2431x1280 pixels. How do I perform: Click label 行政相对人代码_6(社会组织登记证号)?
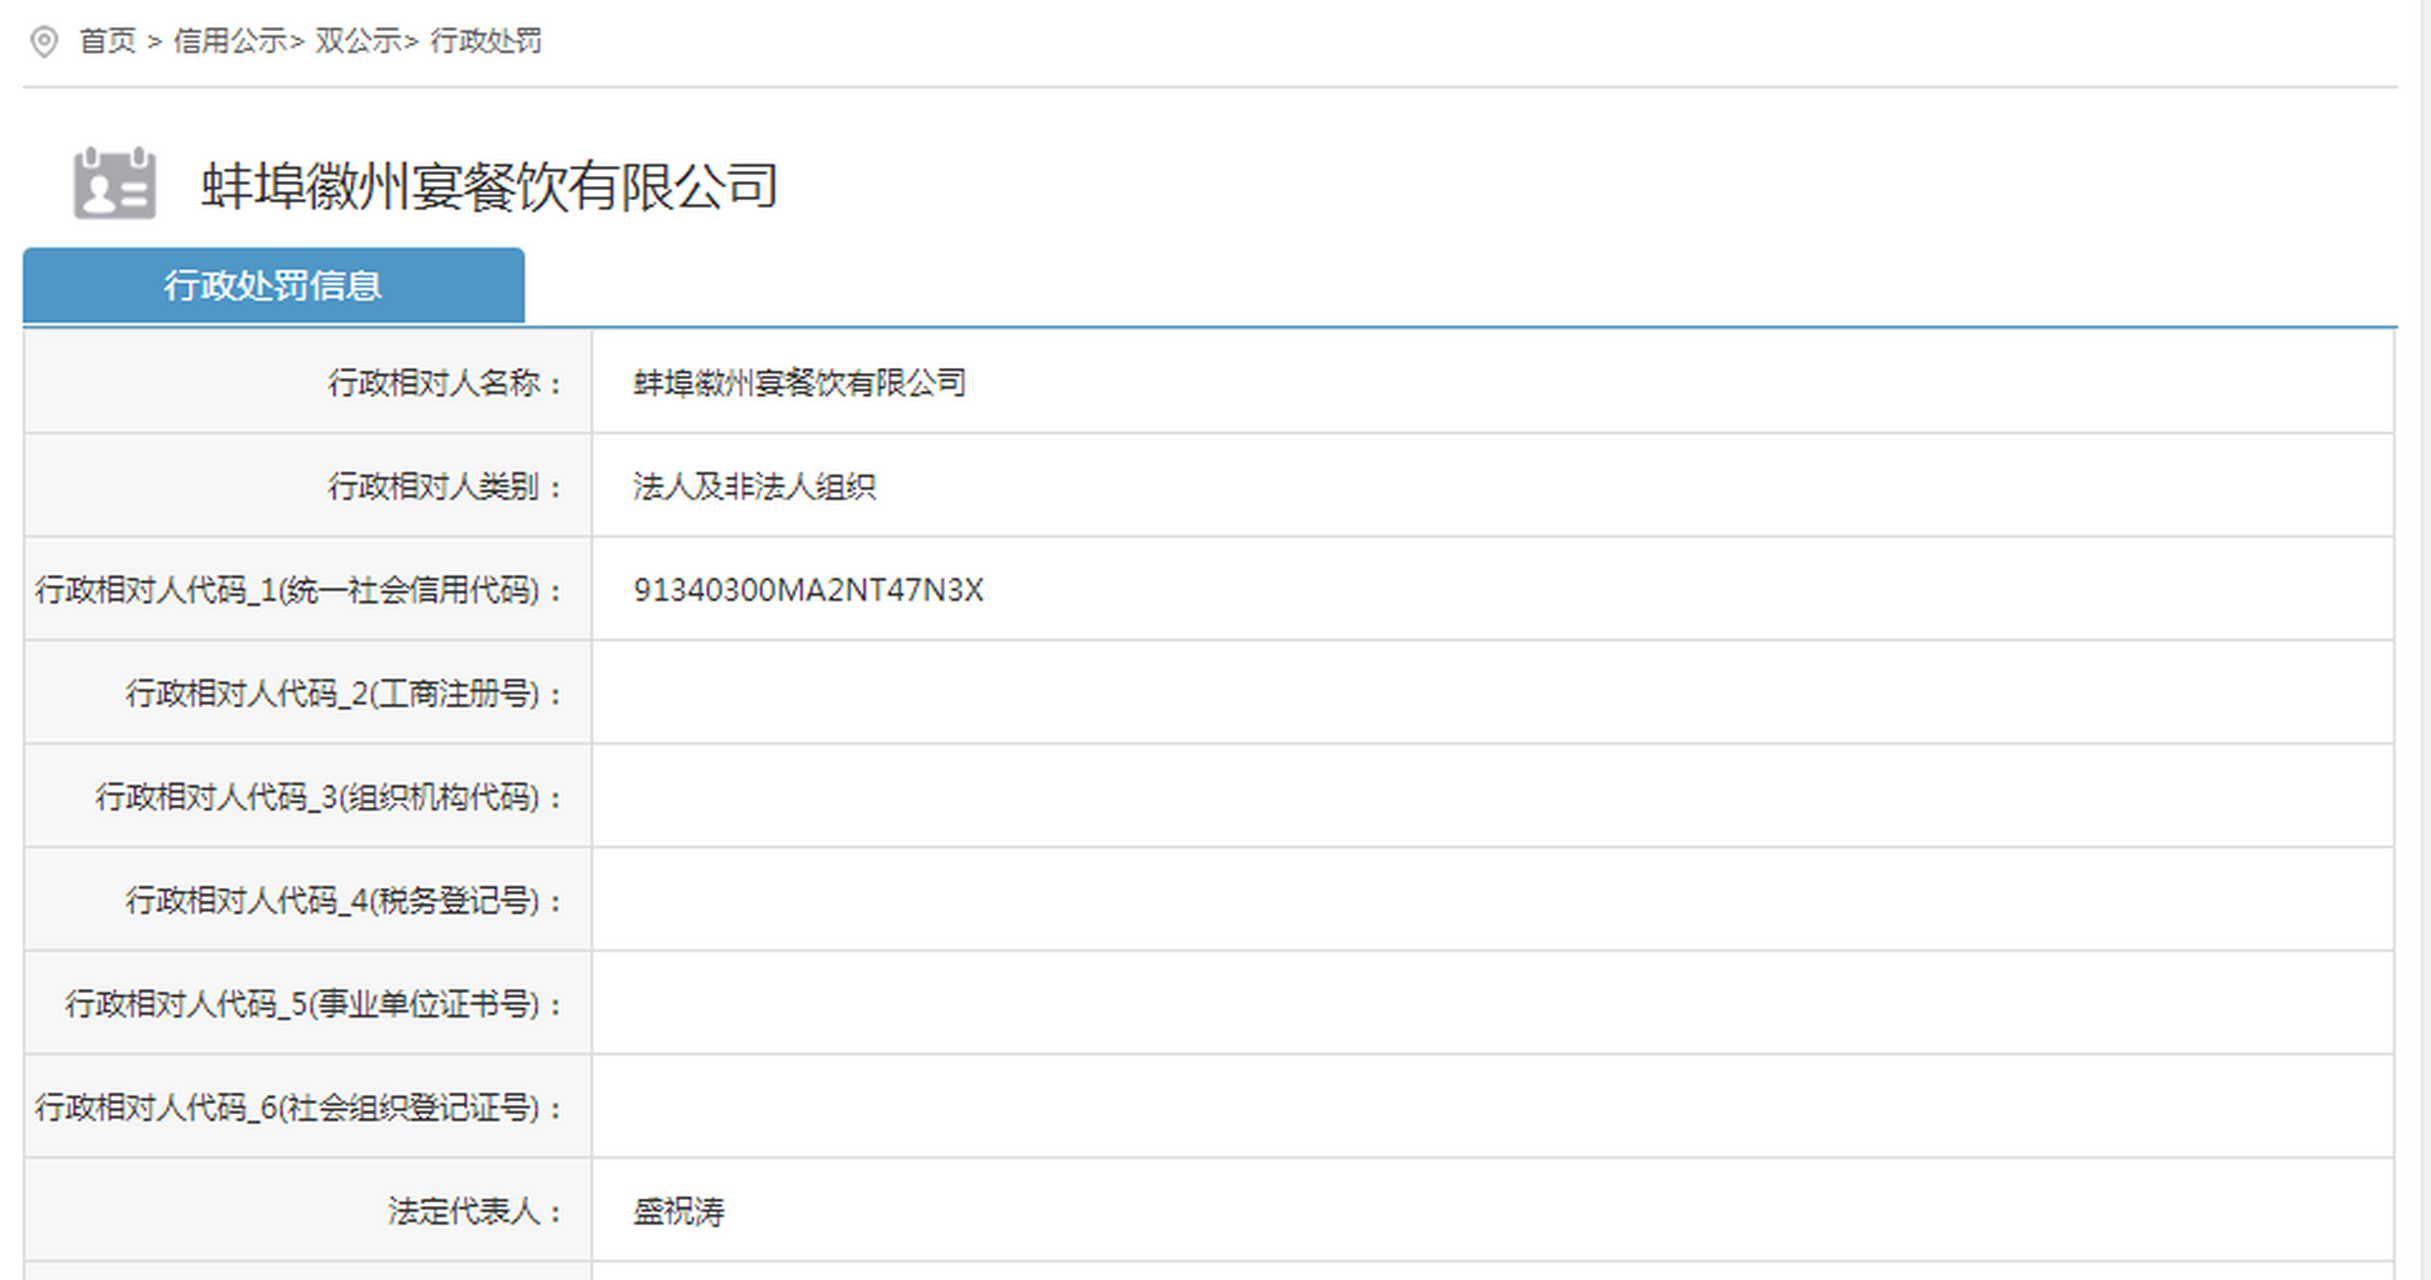point(299,1108)
